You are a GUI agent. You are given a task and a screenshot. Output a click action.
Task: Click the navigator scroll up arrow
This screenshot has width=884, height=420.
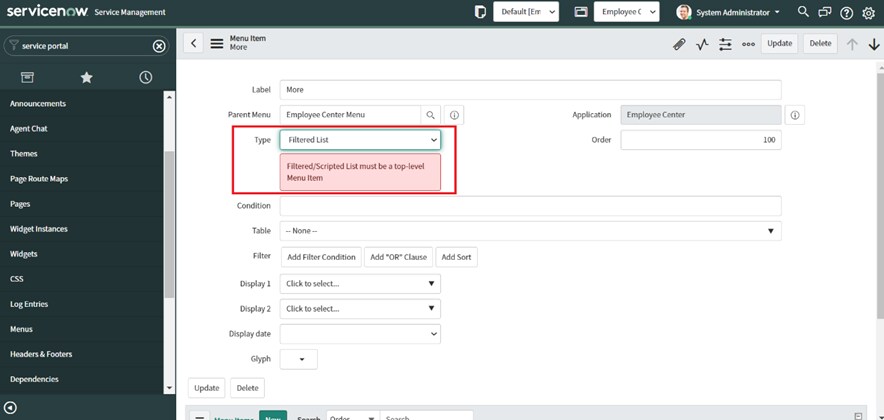point(170,97)
